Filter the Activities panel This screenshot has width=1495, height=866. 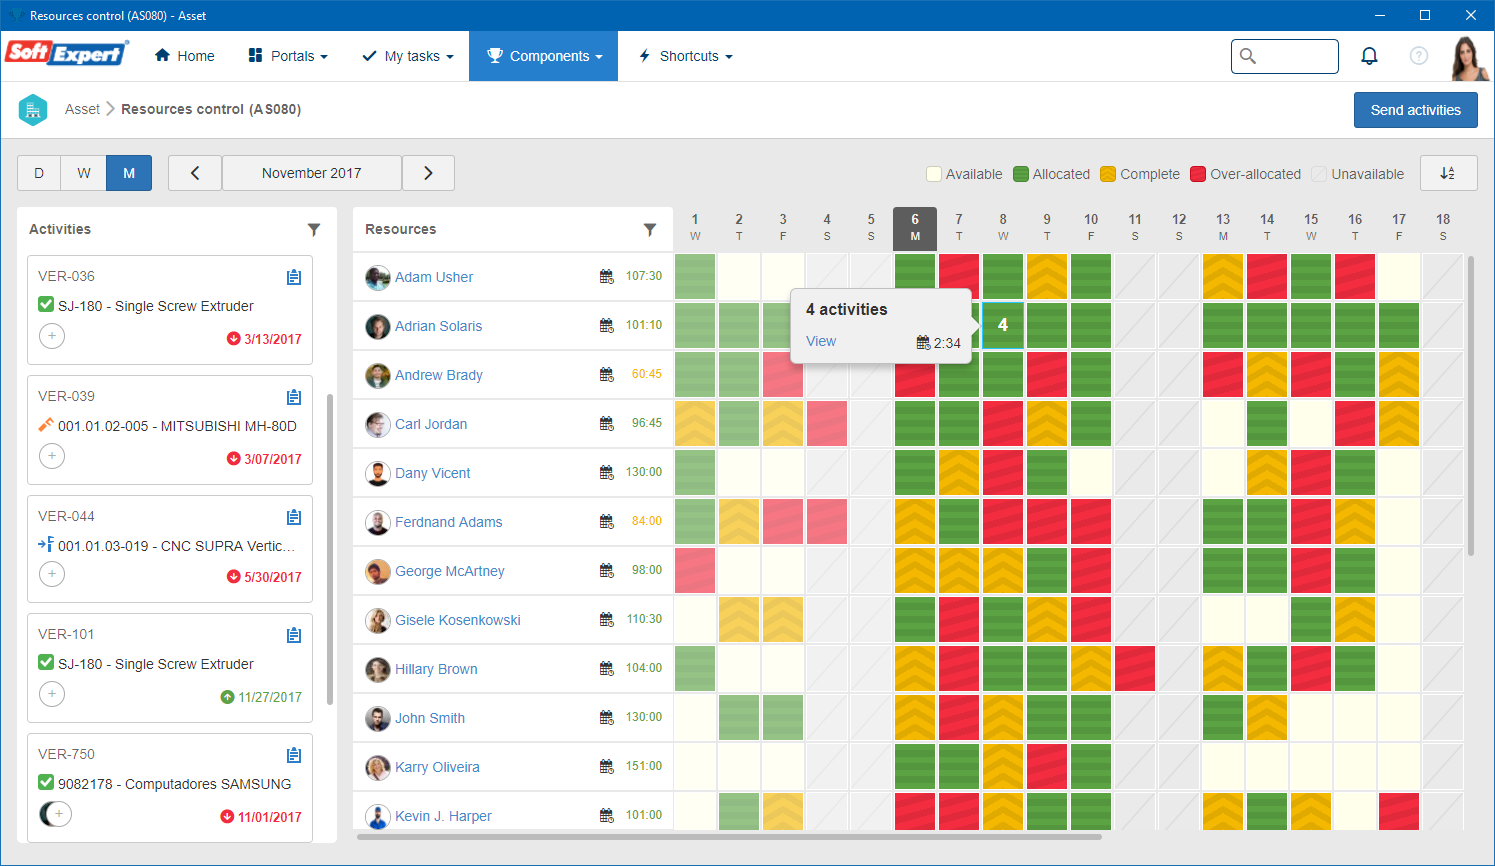click(314, 229)
